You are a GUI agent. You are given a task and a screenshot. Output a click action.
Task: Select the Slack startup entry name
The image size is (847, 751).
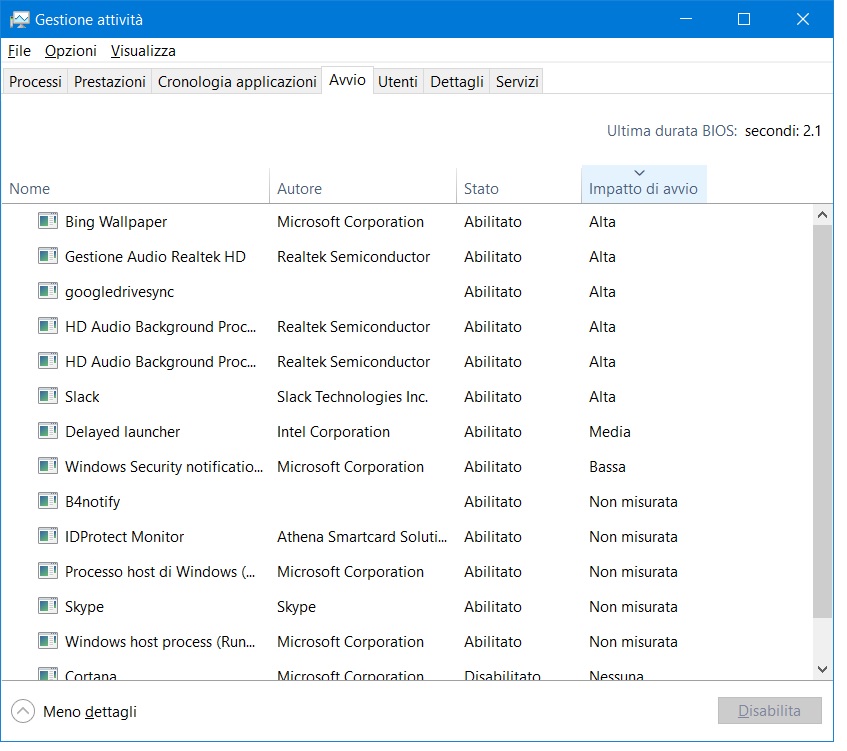click(82, 397)
